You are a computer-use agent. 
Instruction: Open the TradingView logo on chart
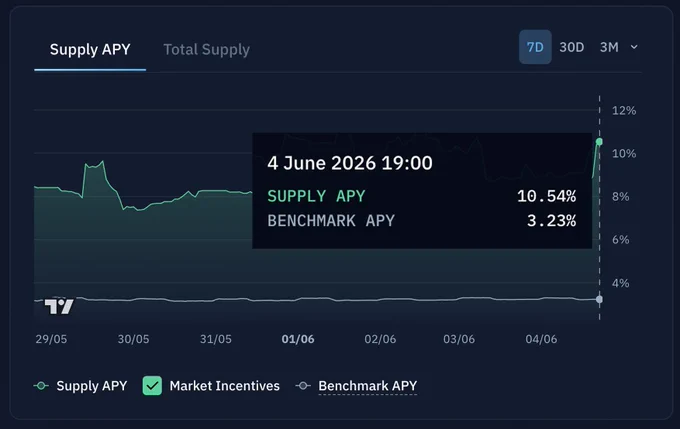pos(59,306)
